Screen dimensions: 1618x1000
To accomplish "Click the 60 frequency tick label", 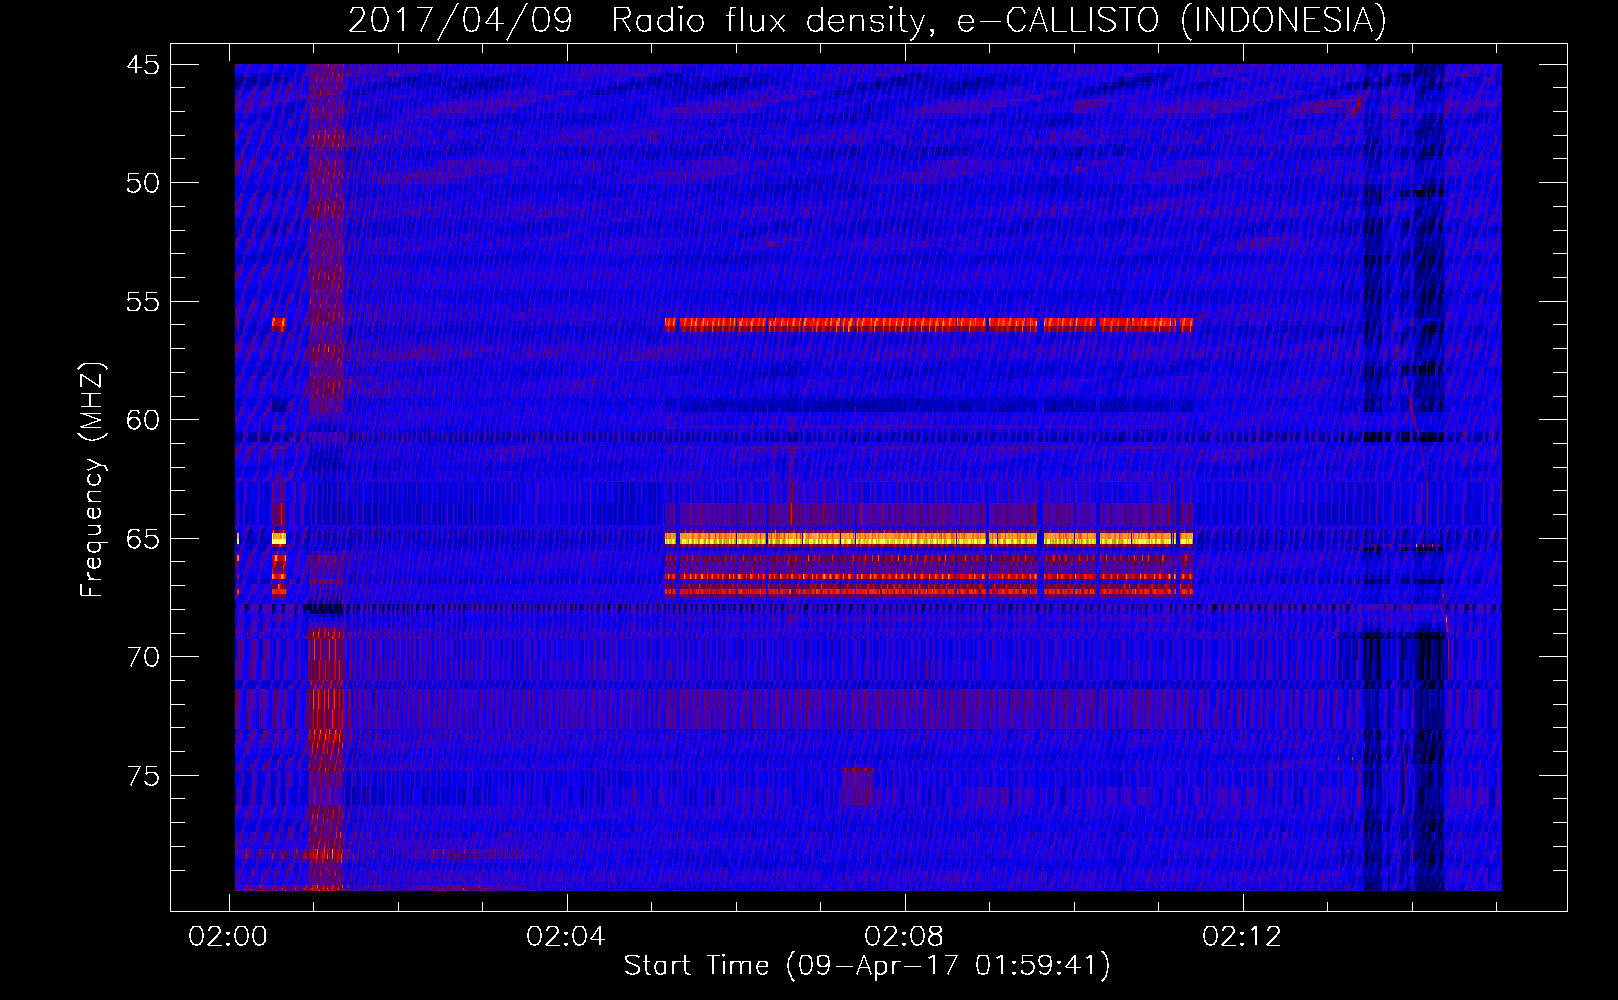I will click(x=143, y=420).
